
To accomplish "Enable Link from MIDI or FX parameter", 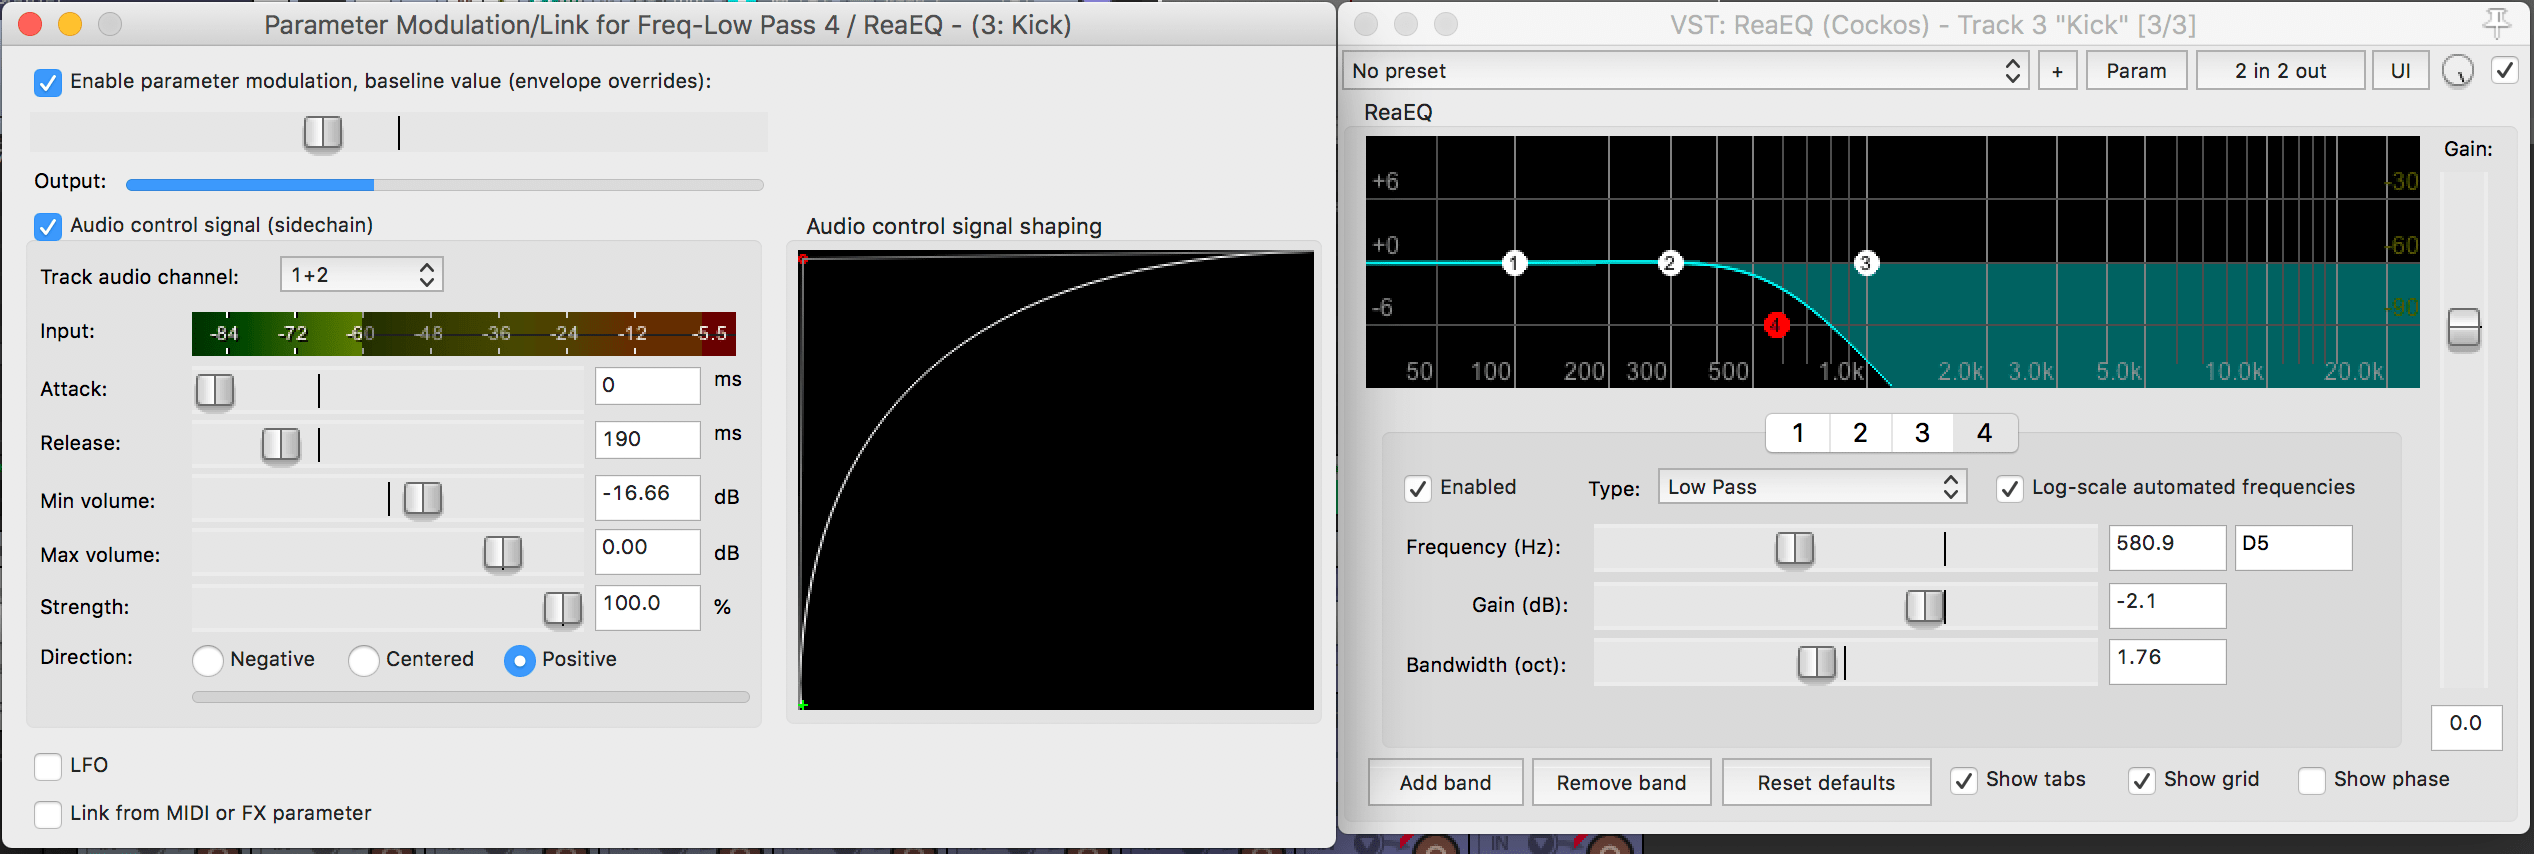I will [48, 814].
